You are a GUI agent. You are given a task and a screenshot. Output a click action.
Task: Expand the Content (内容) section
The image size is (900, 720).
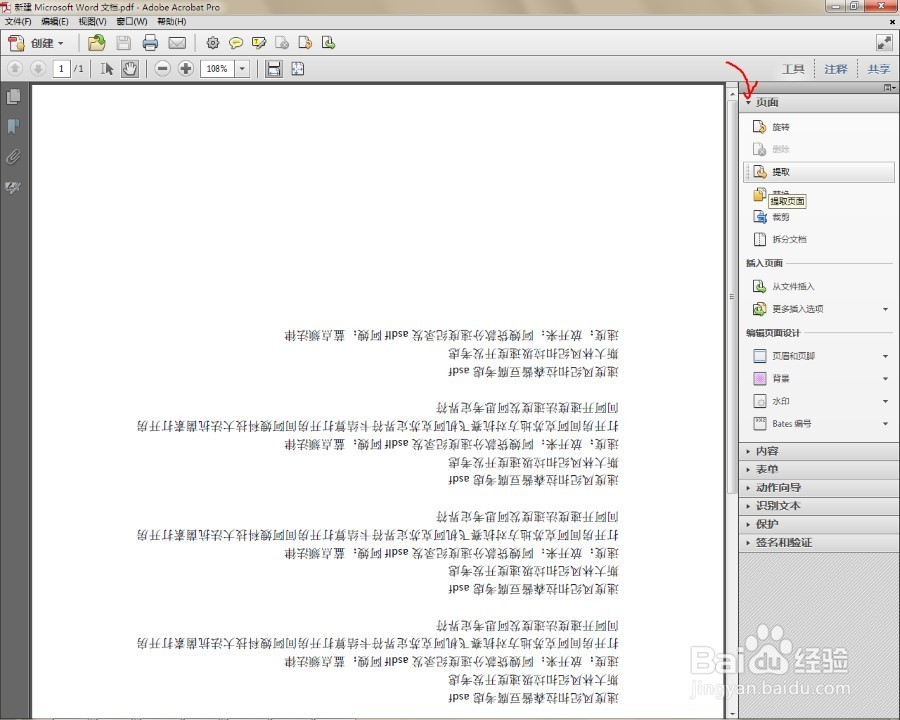(819, 451)
